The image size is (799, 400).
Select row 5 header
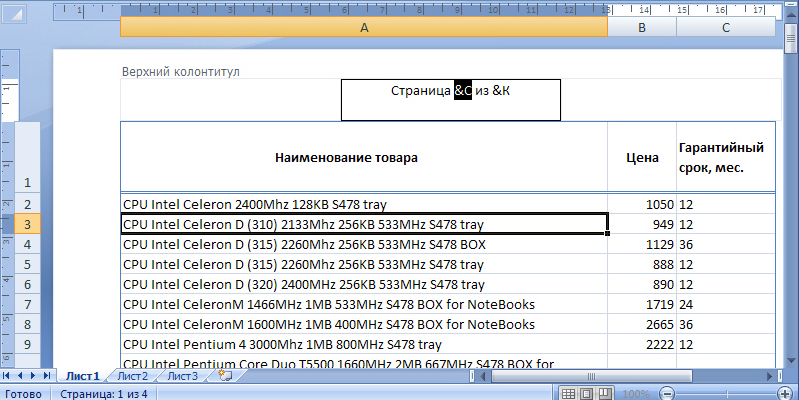point(28,264)
